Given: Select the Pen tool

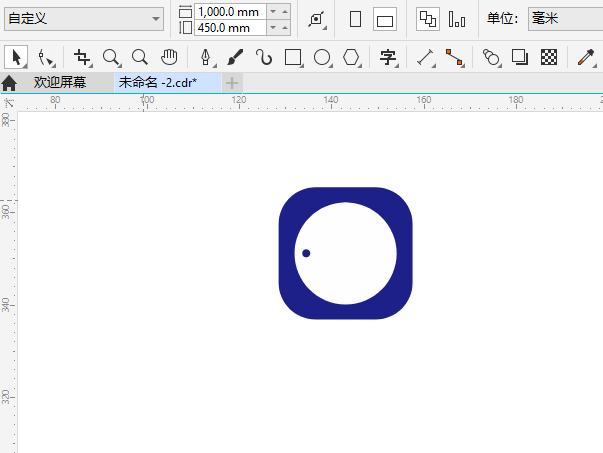Looking at the screenshot, I should [x=206, y=58].
